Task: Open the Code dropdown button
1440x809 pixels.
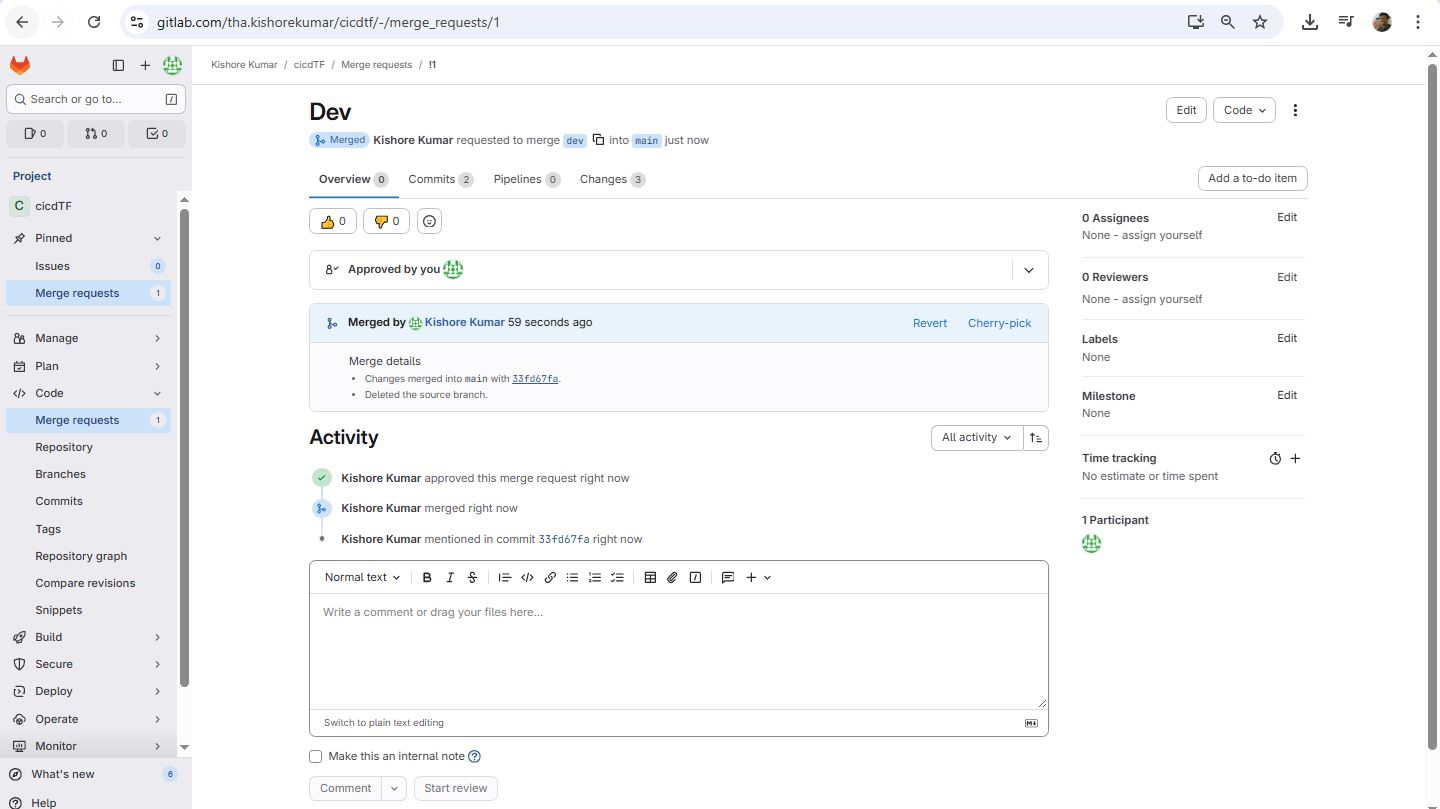Action: coord(1244,110)
